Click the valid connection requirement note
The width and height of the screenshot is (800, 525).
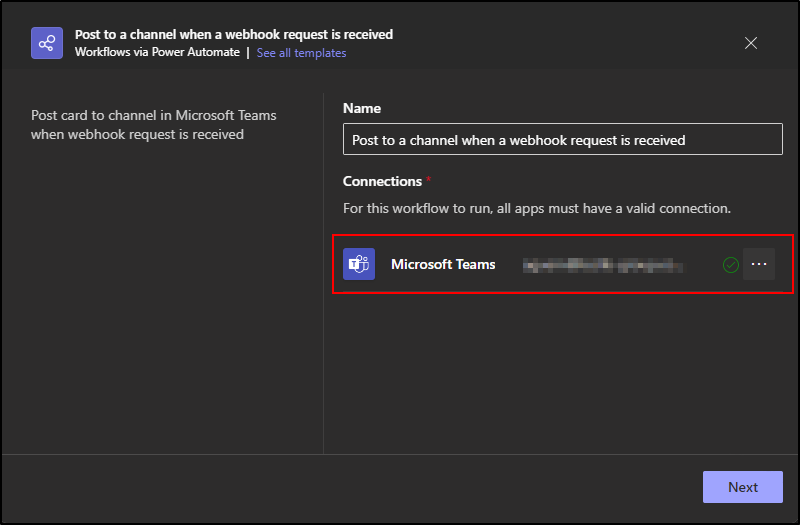click(537, 209)
